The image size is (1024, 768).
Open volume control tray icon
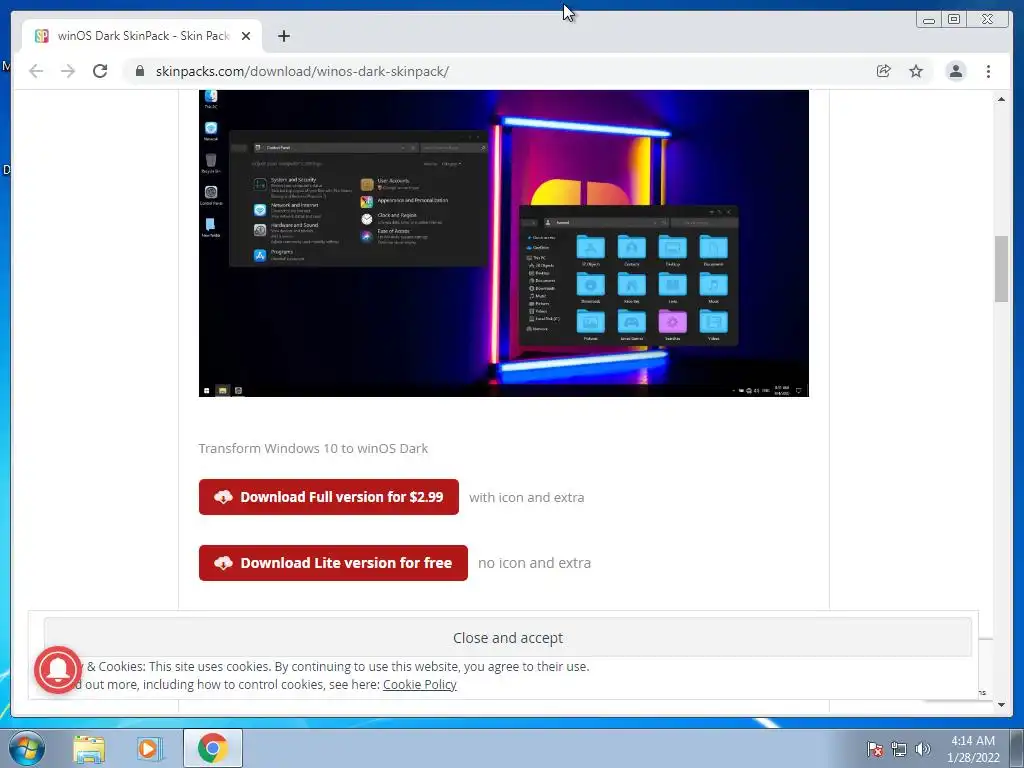(923, 749)
